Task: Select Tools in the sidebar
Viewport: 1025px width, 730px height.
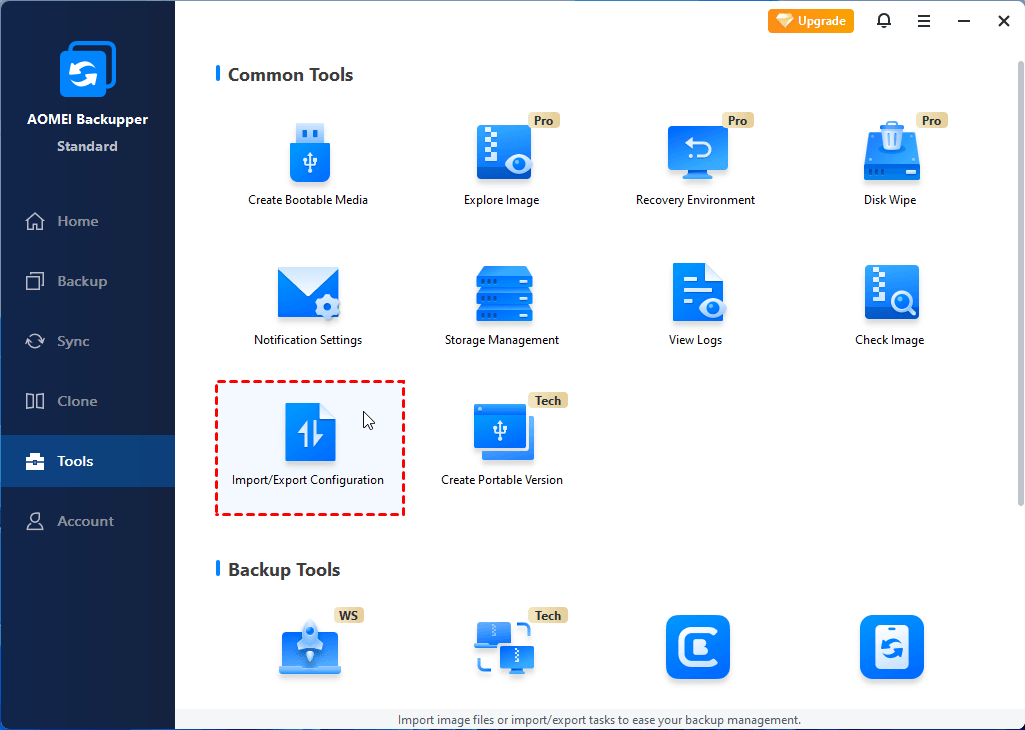Action: [x=88, y=461]
